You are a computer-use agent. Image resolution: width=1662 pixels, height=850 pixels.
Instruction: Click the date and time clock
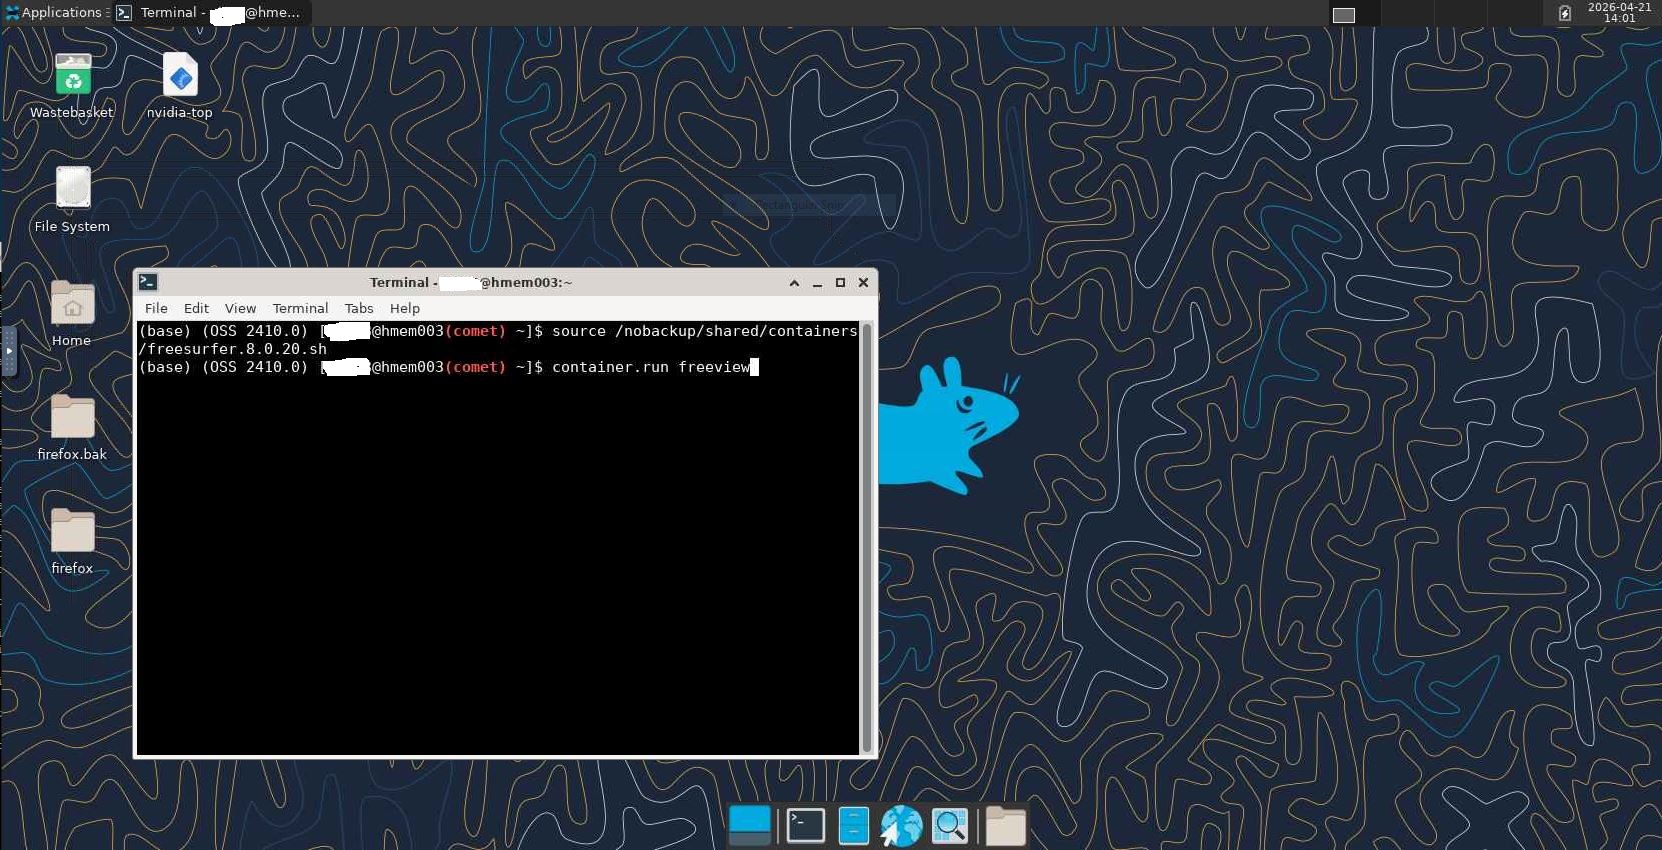coord(1619,13)
